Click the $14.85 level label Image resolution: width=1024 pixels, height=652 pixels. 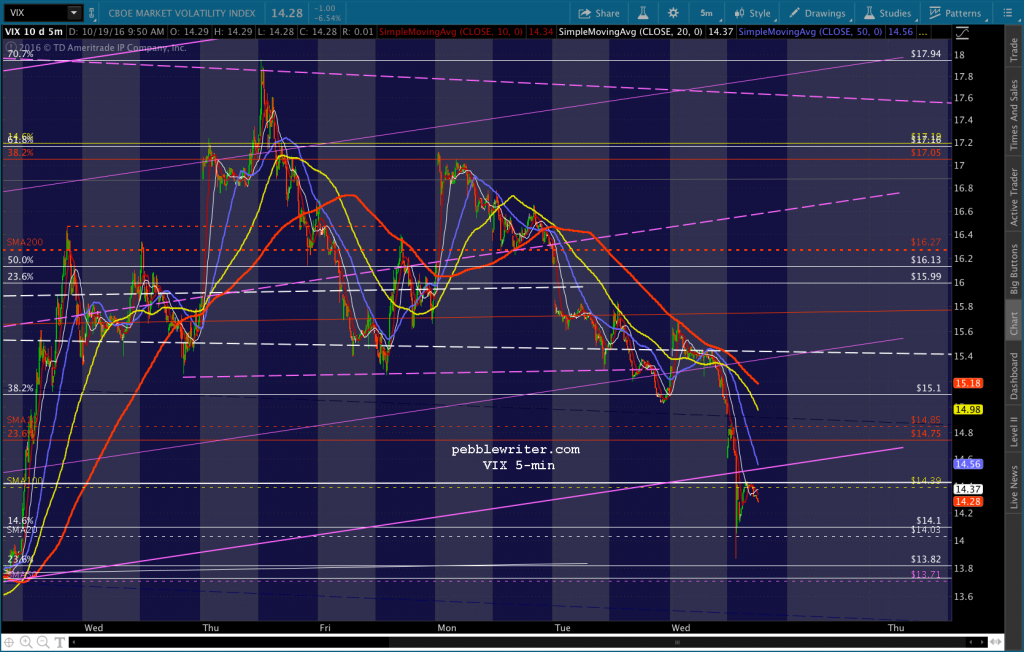pyautogui.click(x=925, y=420)
